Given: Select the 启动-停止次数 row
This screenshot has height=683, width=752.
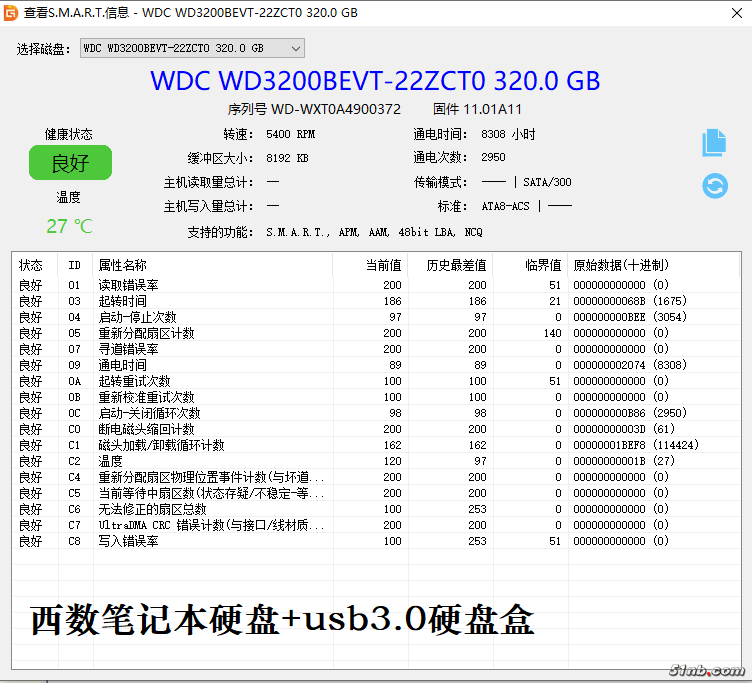Looking at the screenshot, I should pyautogui.click(x=376, y=317).
